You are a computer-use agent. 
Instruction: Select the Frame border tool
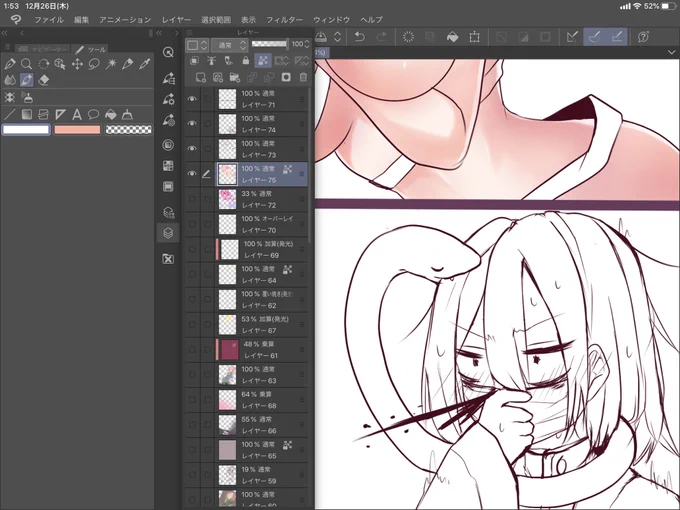pyautogui.click(x=43, y=114)
